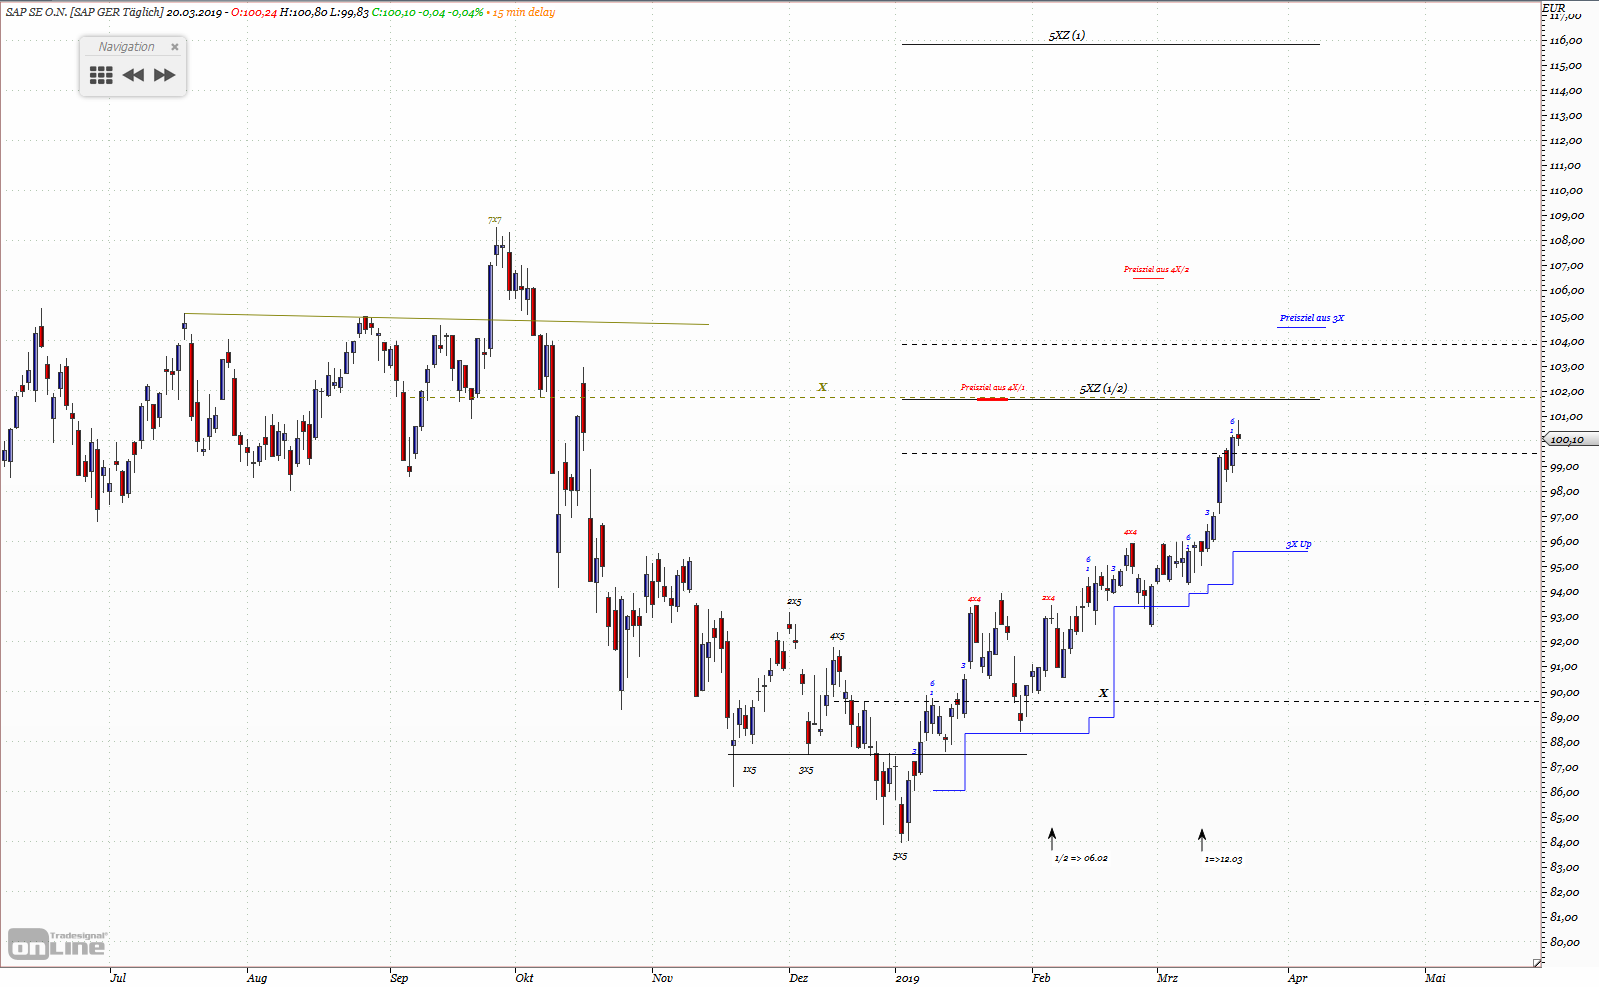Select the 5XZ (1/2) line label
1599x987 pixels.
(x=1103, y=388)
